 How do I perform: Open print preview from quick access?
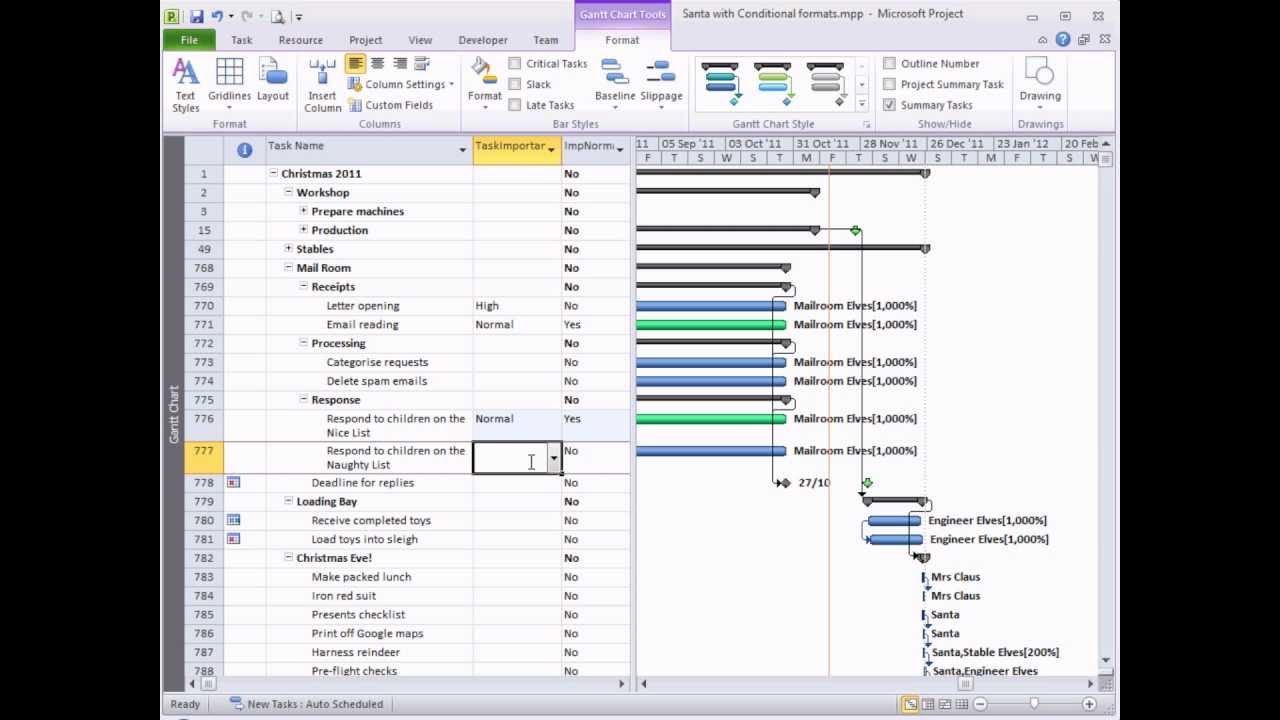point(278,16)
